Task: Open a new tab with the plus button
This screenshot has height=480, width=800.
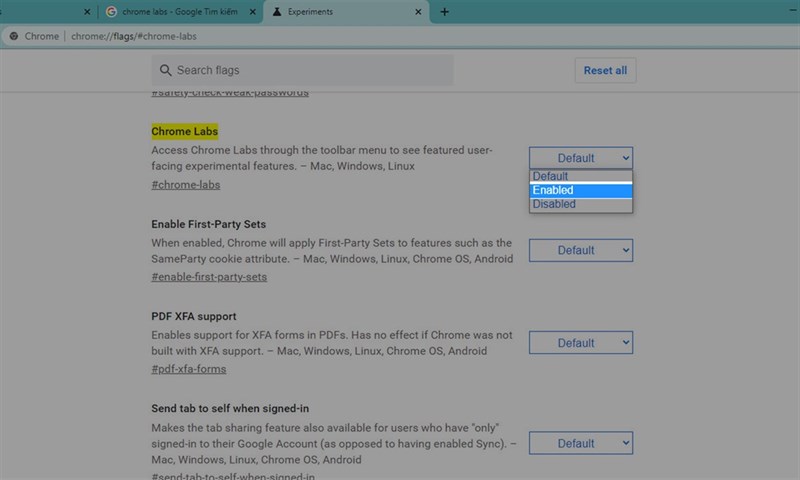Action: [444, 12]
